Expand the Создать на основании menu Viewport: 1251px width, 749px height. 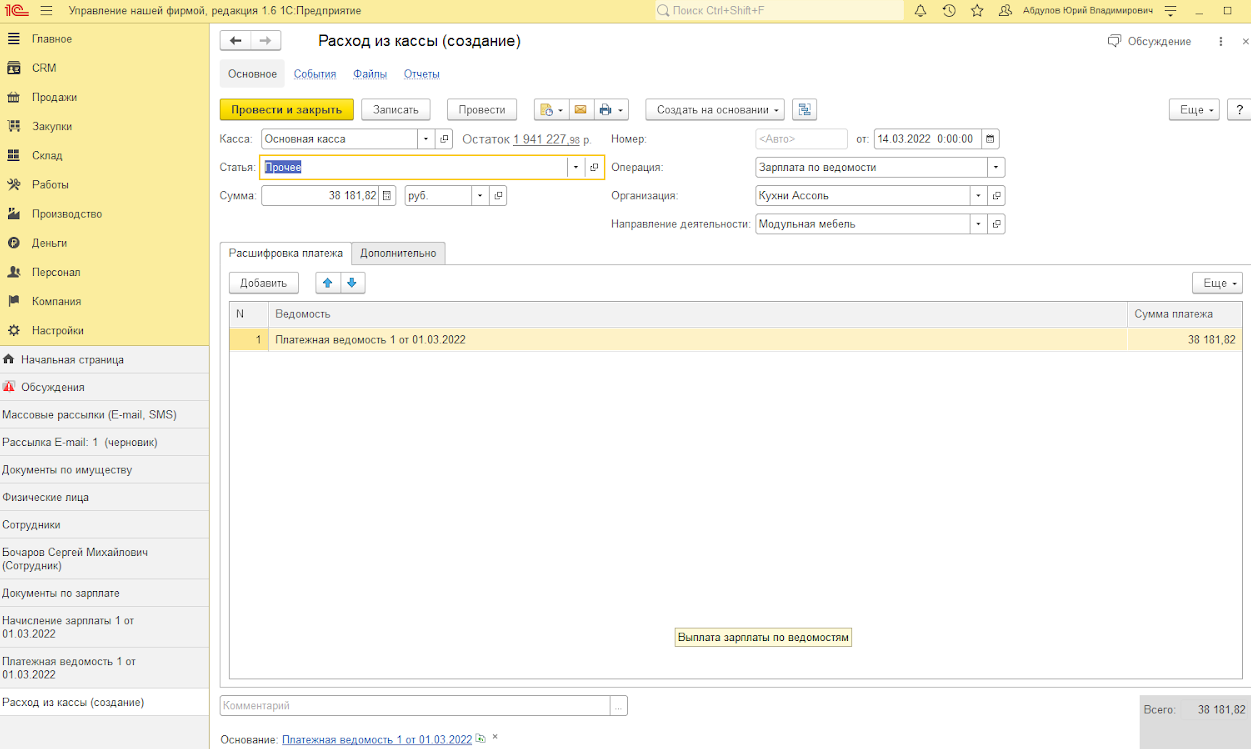click(714, 110)
